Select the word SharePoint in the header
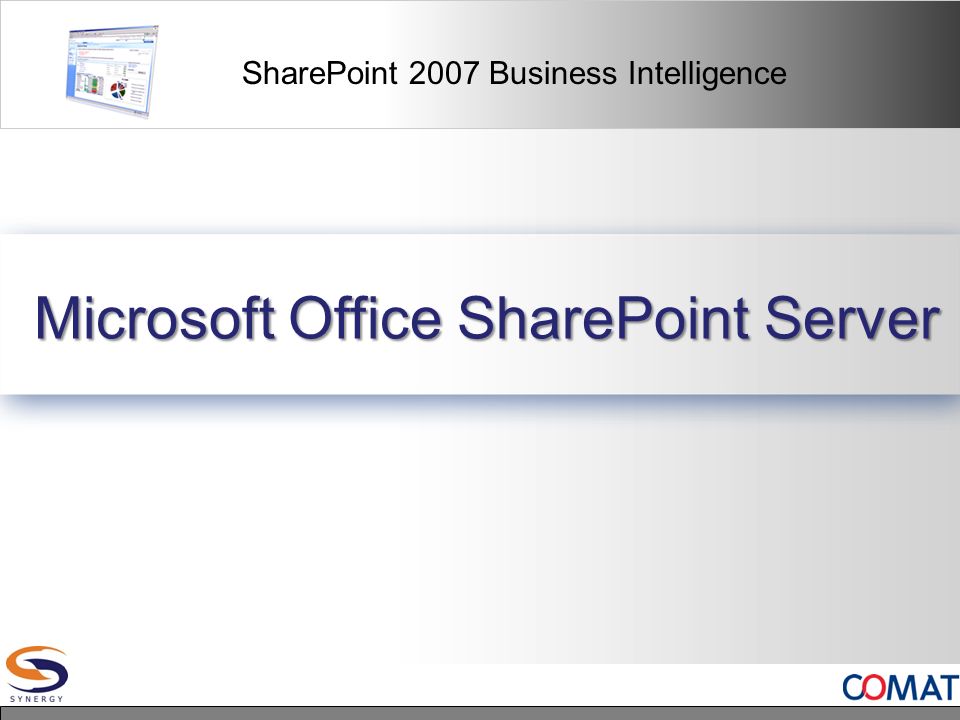 click(x=320, y=73)
